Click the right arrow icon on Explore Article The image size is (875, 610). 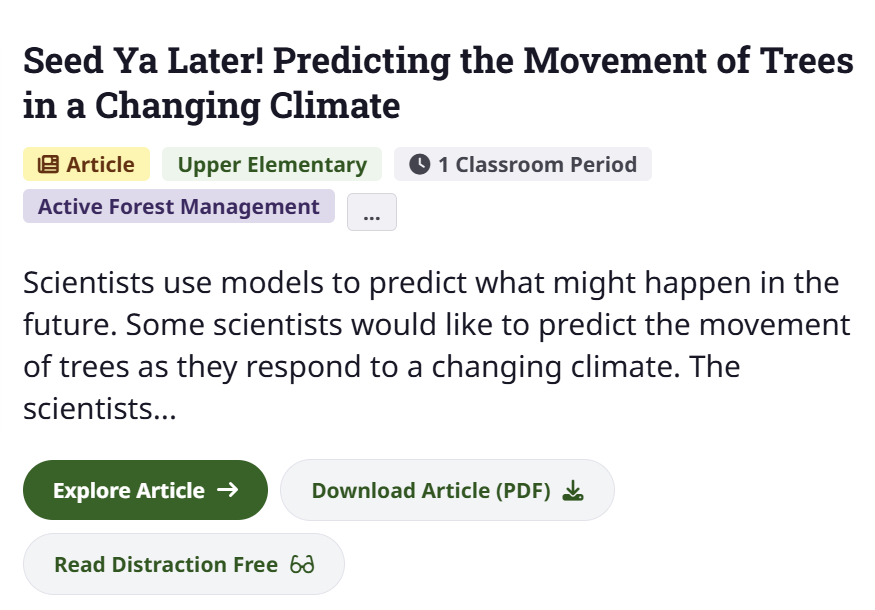click(228, 490)
